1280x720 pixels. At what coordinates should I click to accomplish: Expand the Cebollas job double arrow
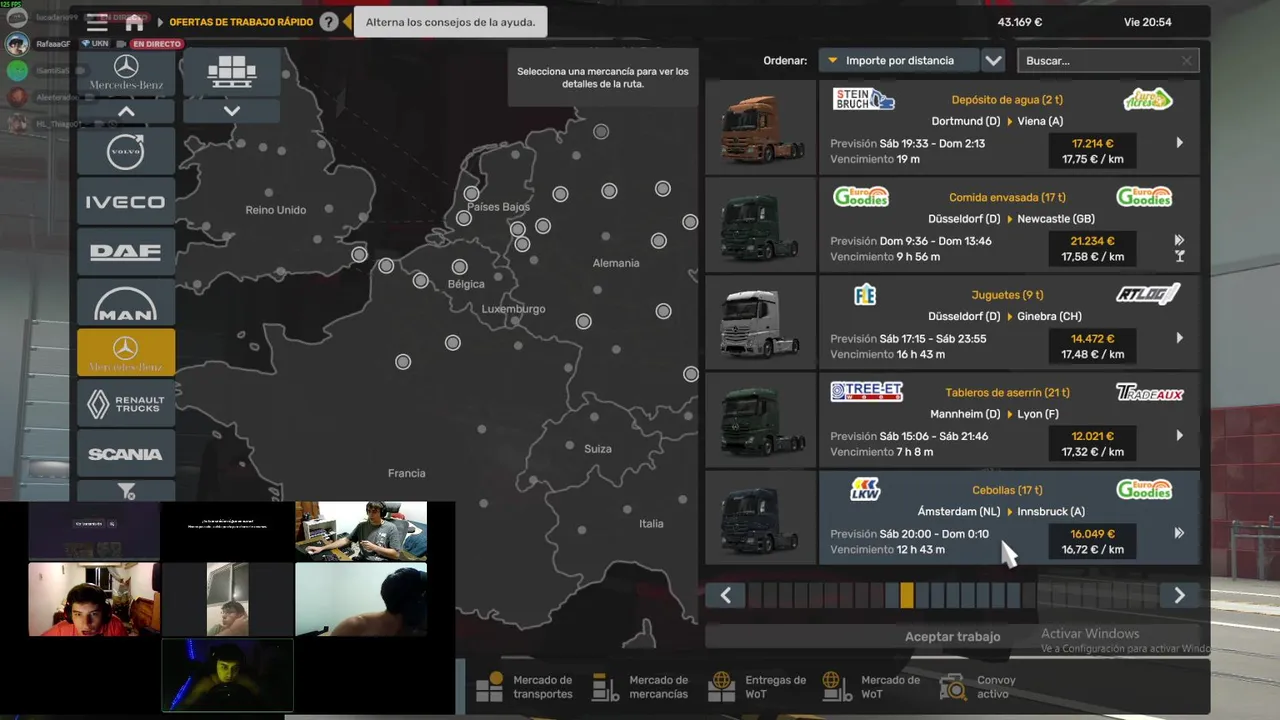coord(1180,533)
